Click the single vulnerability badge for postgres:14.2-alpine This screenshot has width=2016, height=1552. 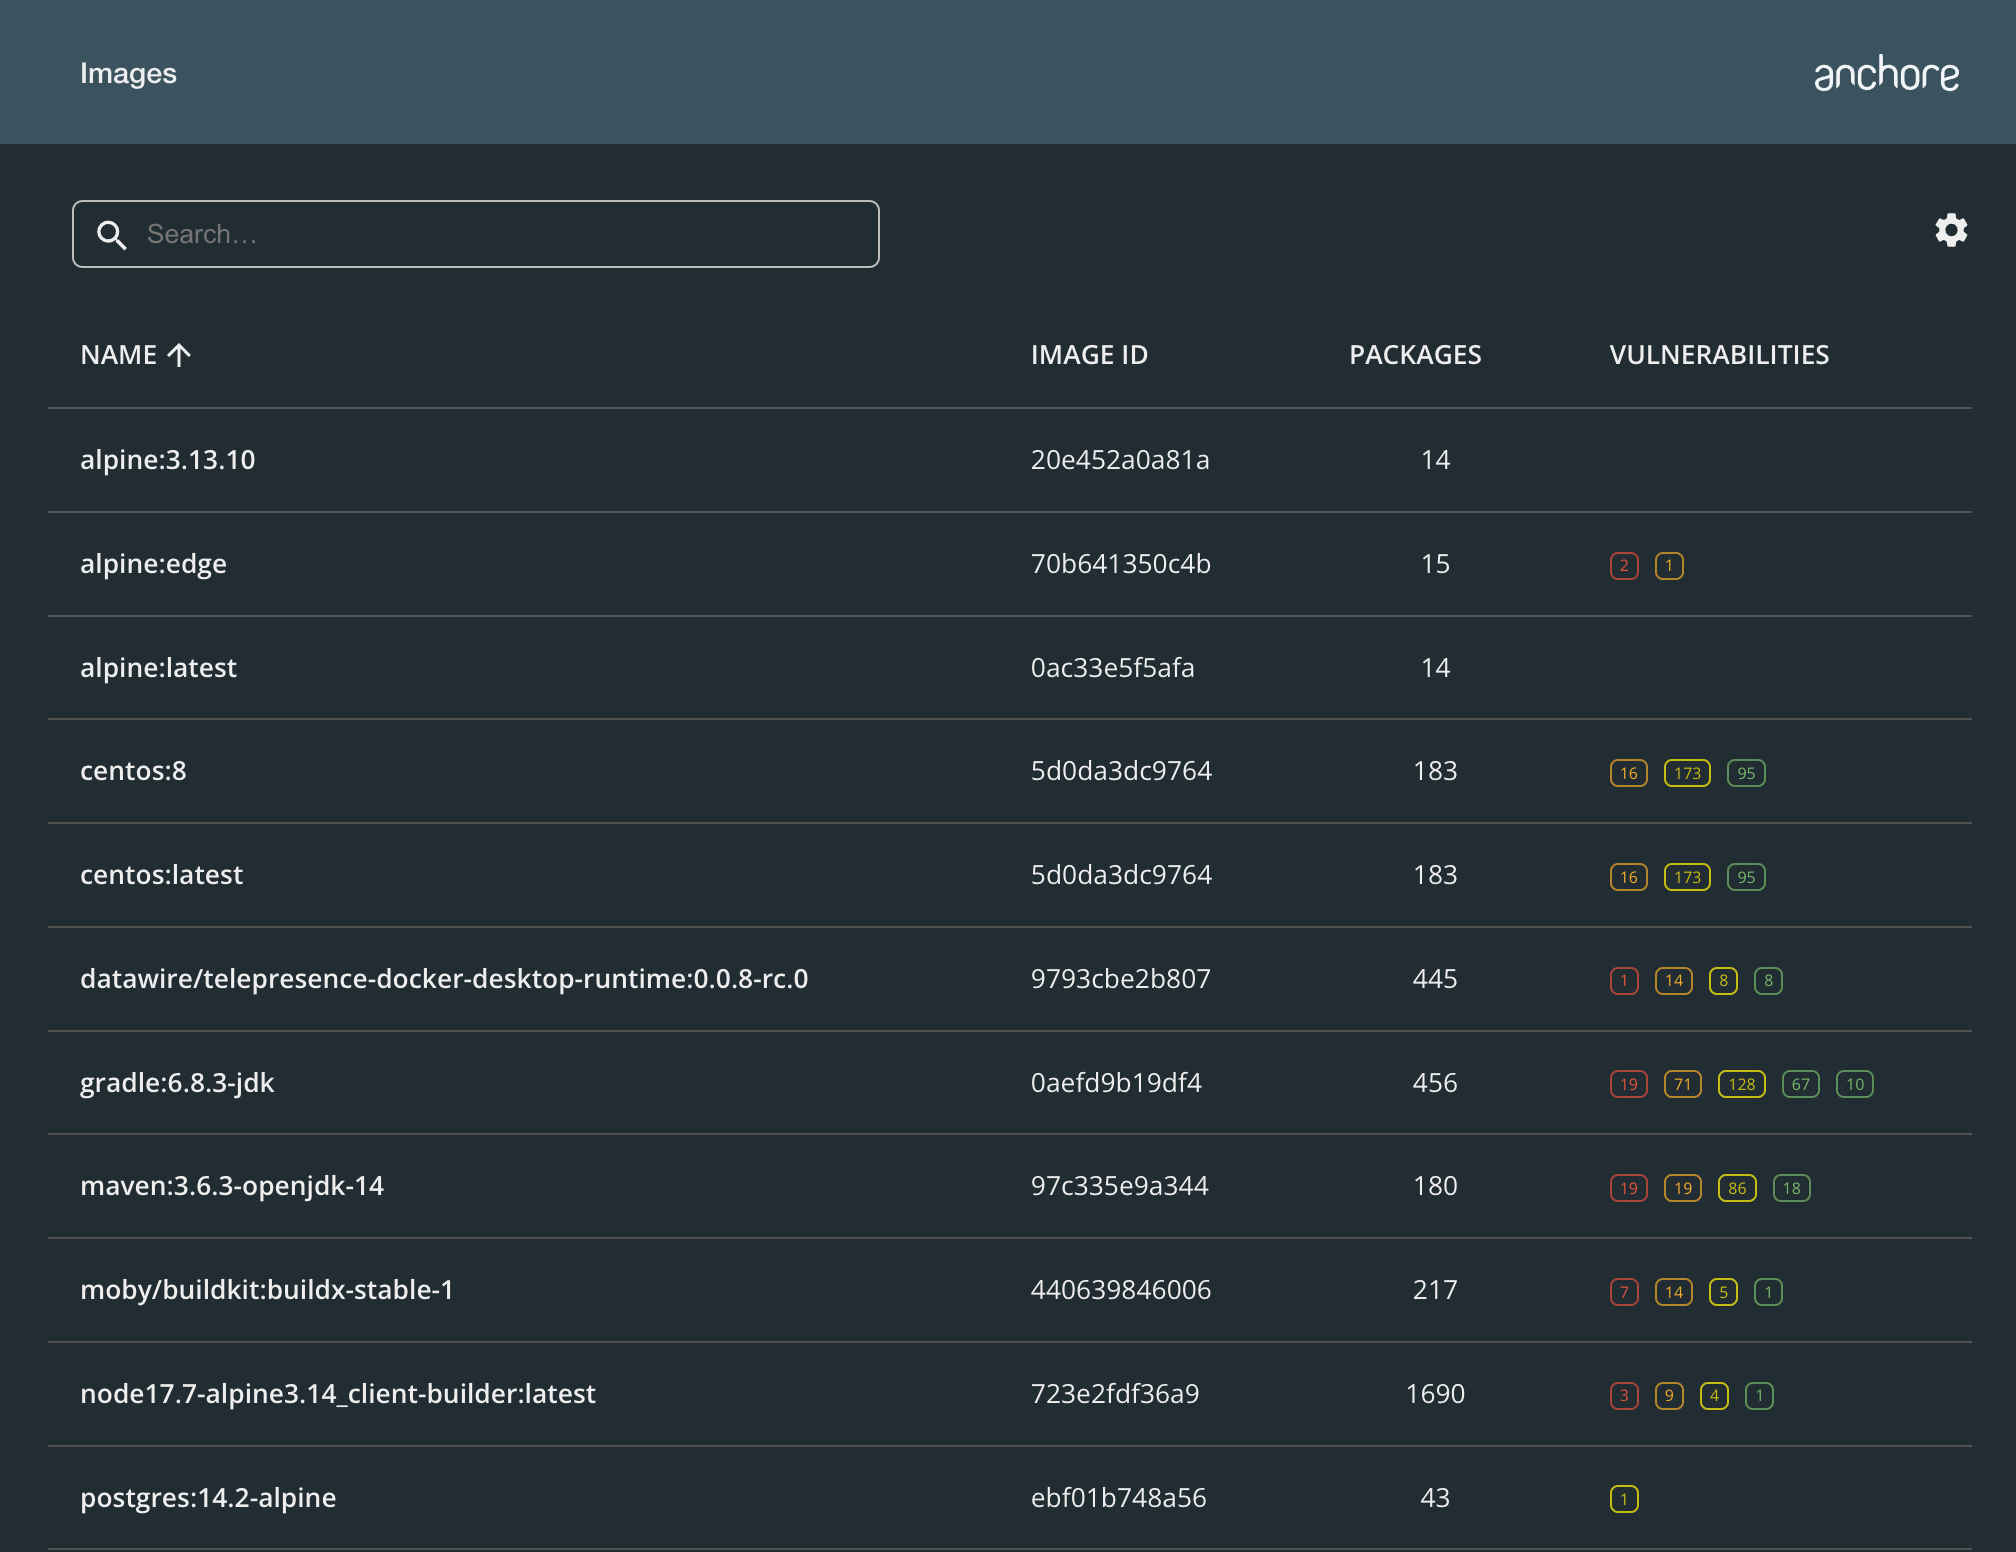(1623, 1499)
